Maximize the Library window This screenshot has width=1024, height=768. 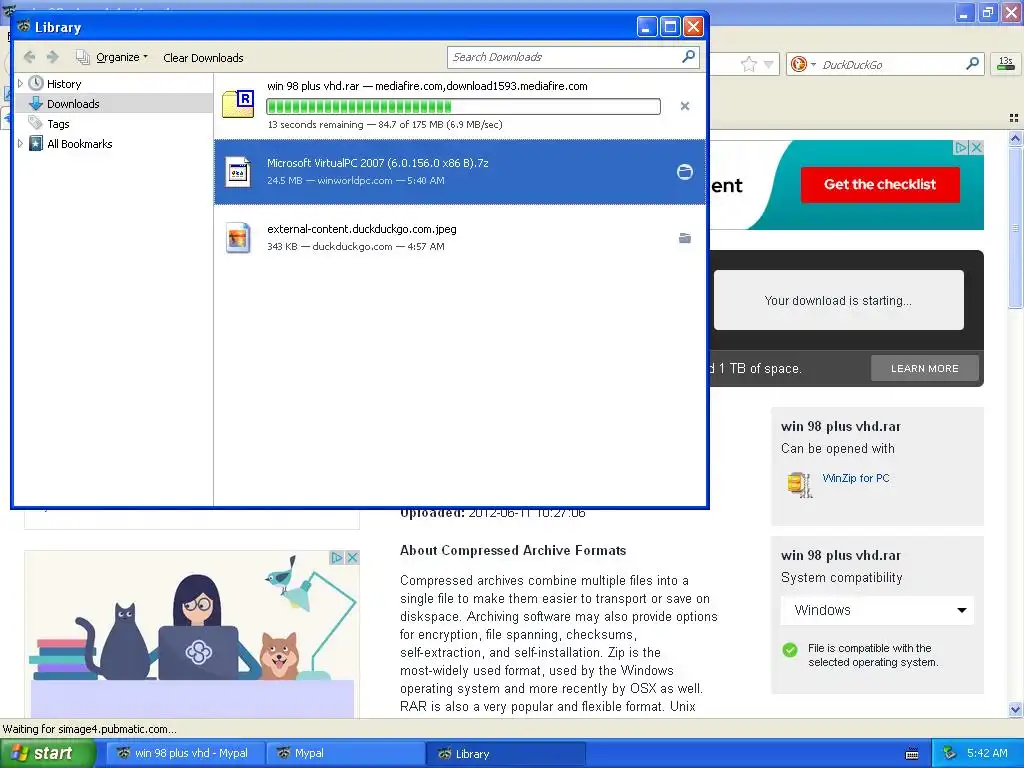670,27
